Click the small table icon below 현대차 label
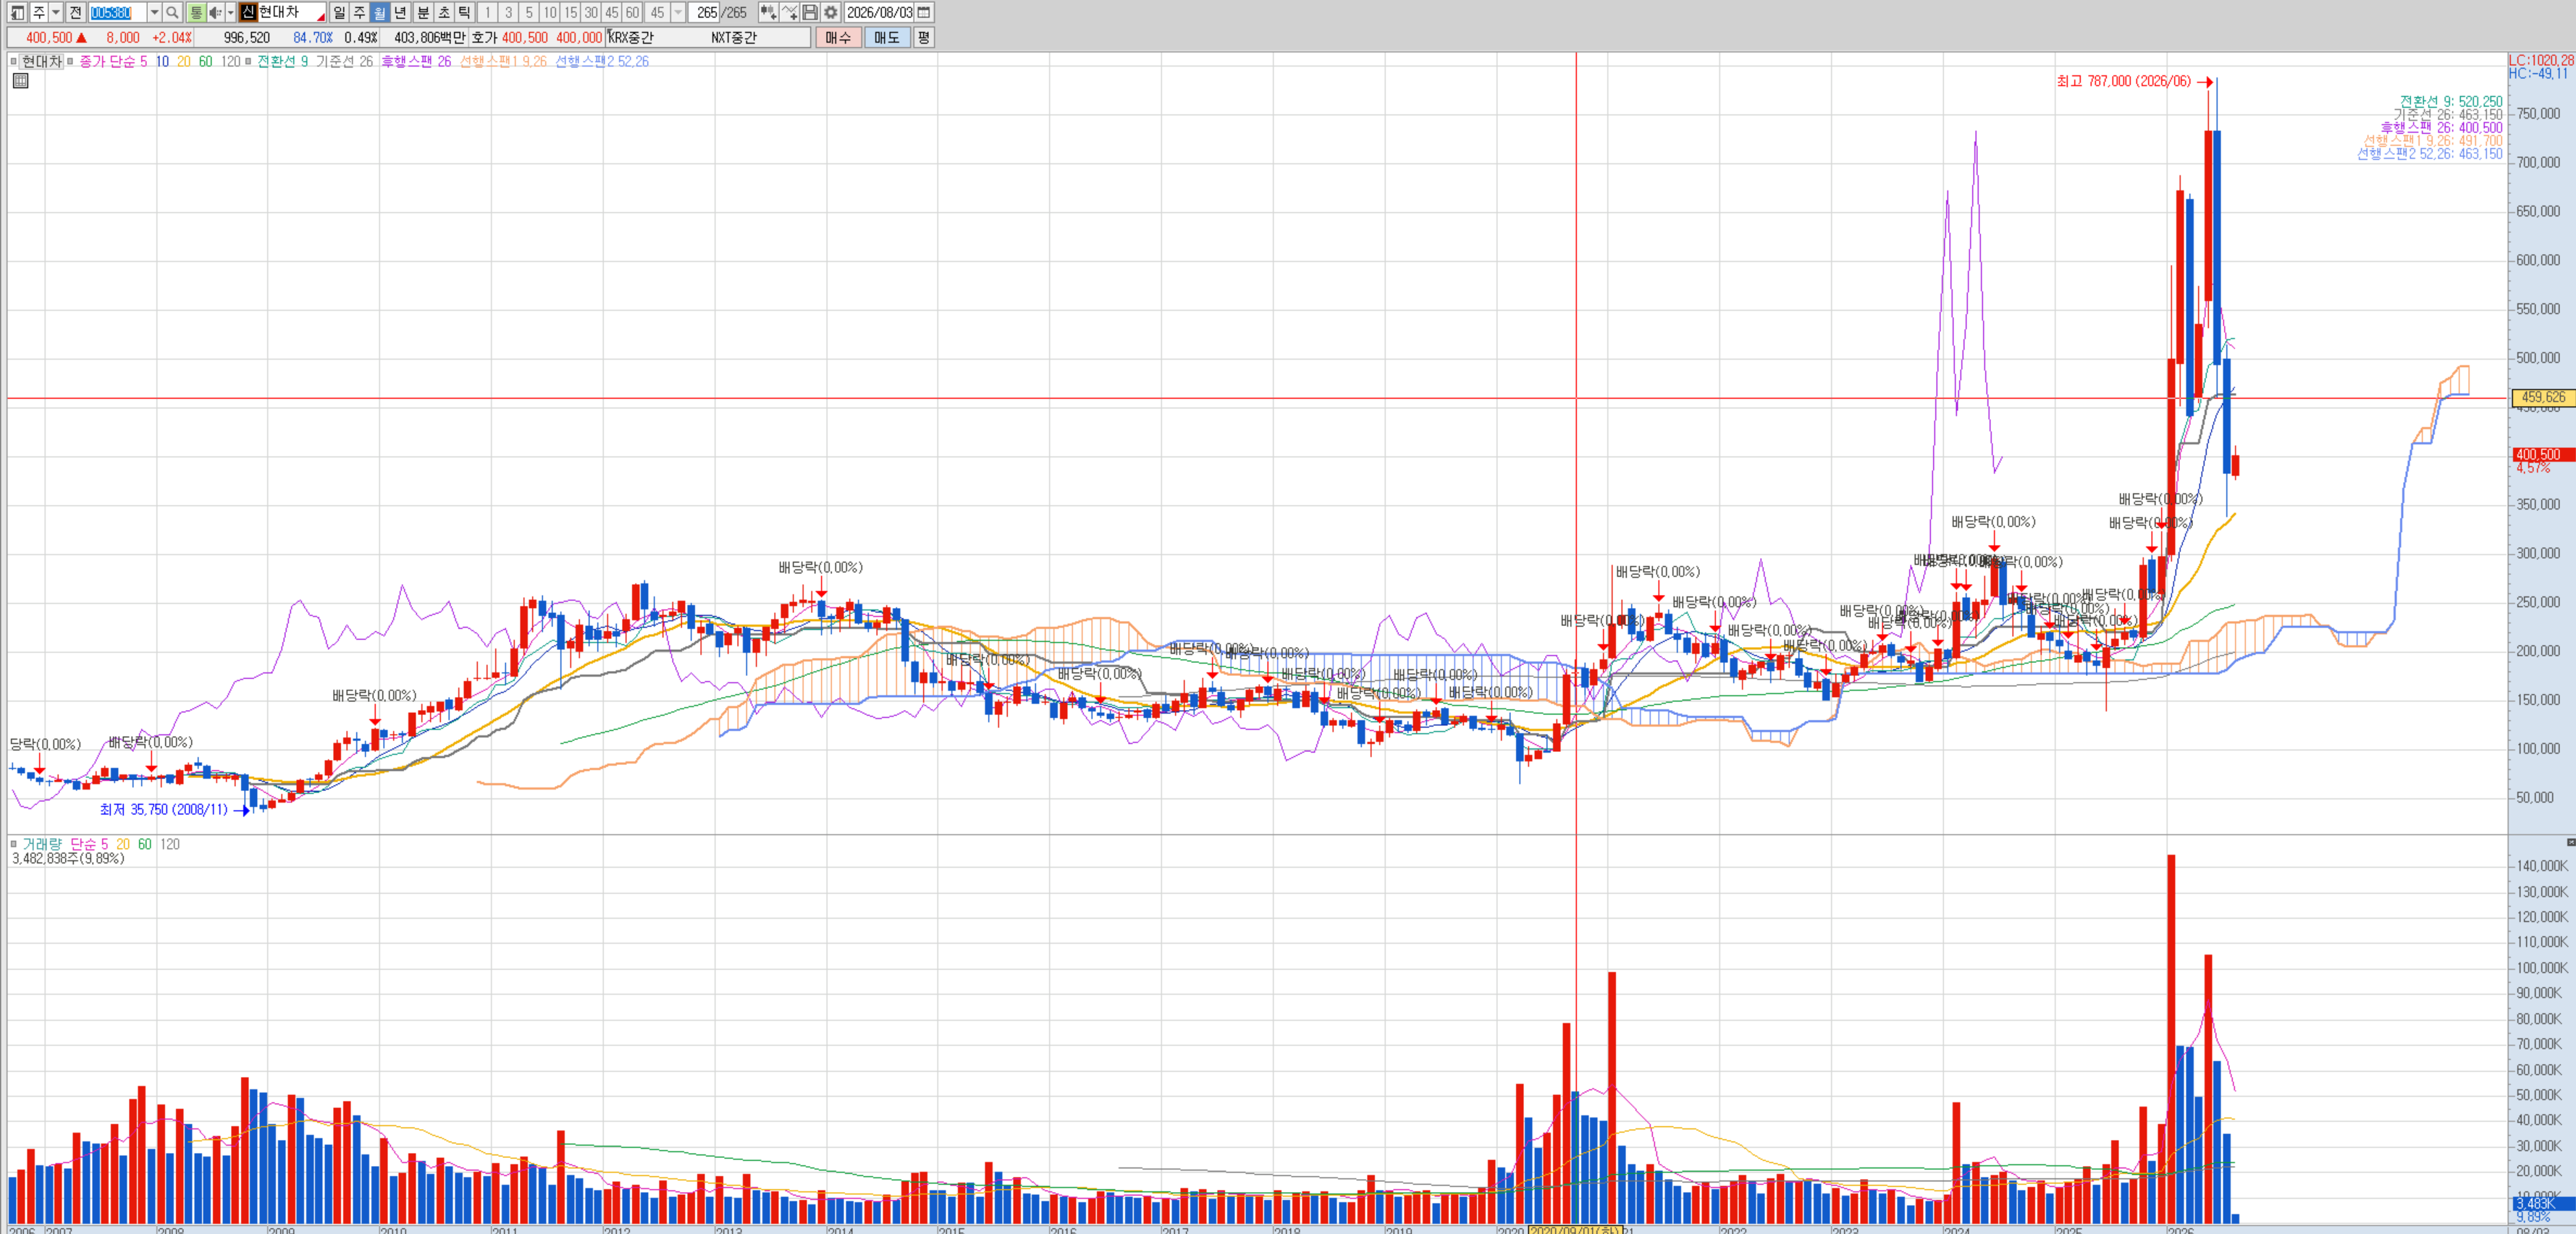The height and width of the screenshot is (1234, 2576). pos(20,80)
